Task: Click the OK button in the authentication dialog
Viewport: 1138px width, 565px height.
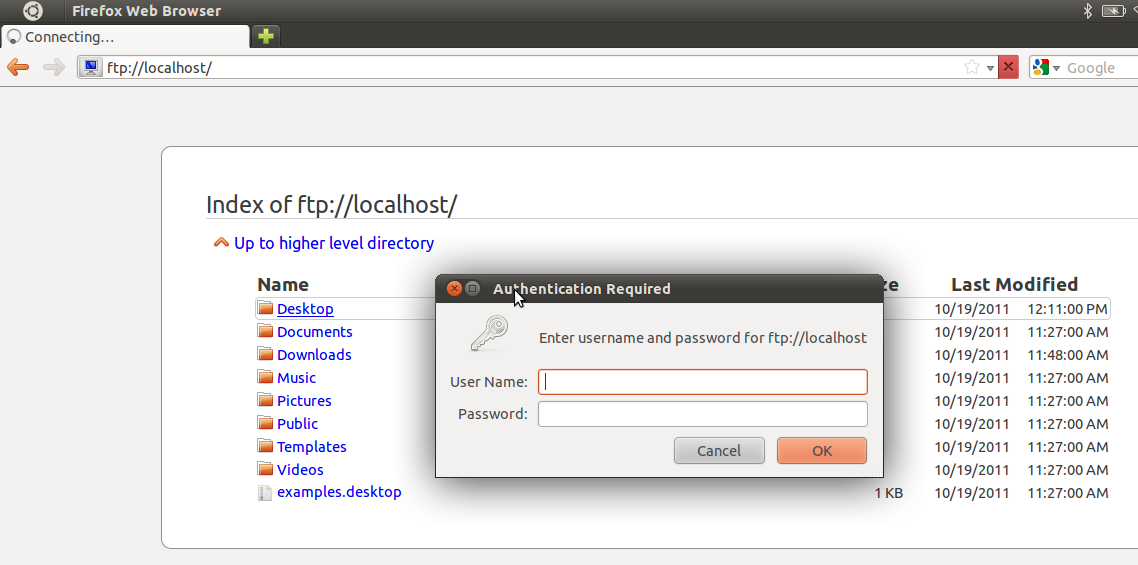Action: (x=821, y=451)
